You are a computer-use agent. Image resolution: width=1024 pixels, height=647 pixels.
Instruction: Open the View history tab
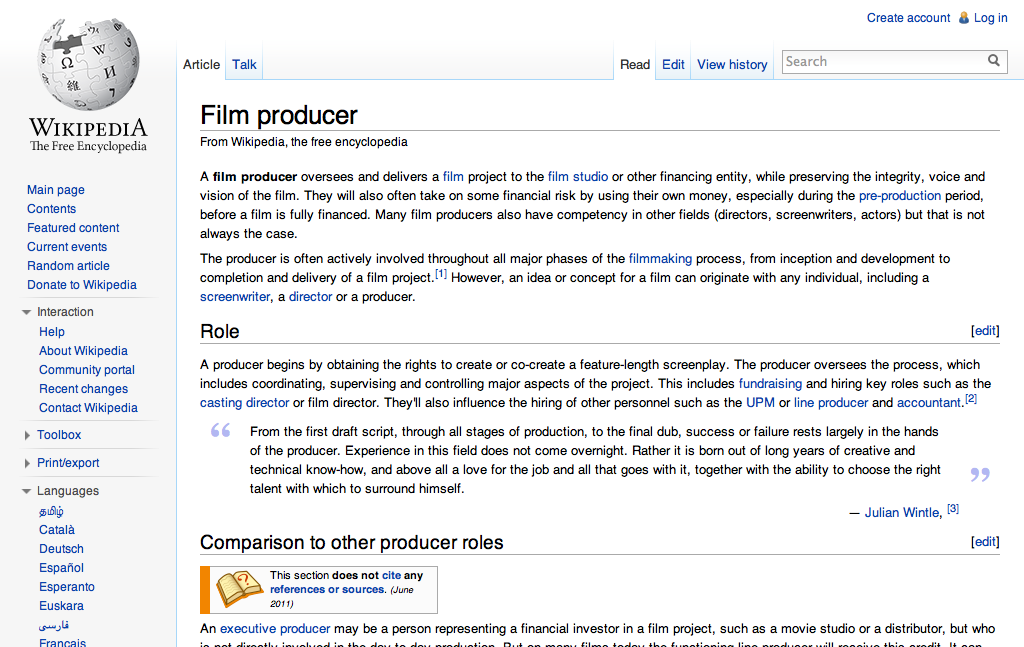coord(732,65)
